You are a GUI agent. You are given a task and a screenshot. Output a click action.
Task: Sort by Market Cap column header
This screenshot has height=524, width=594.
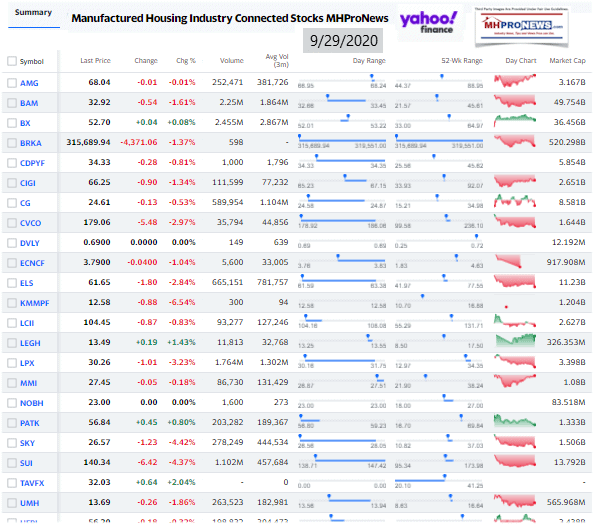click(567, 61)
